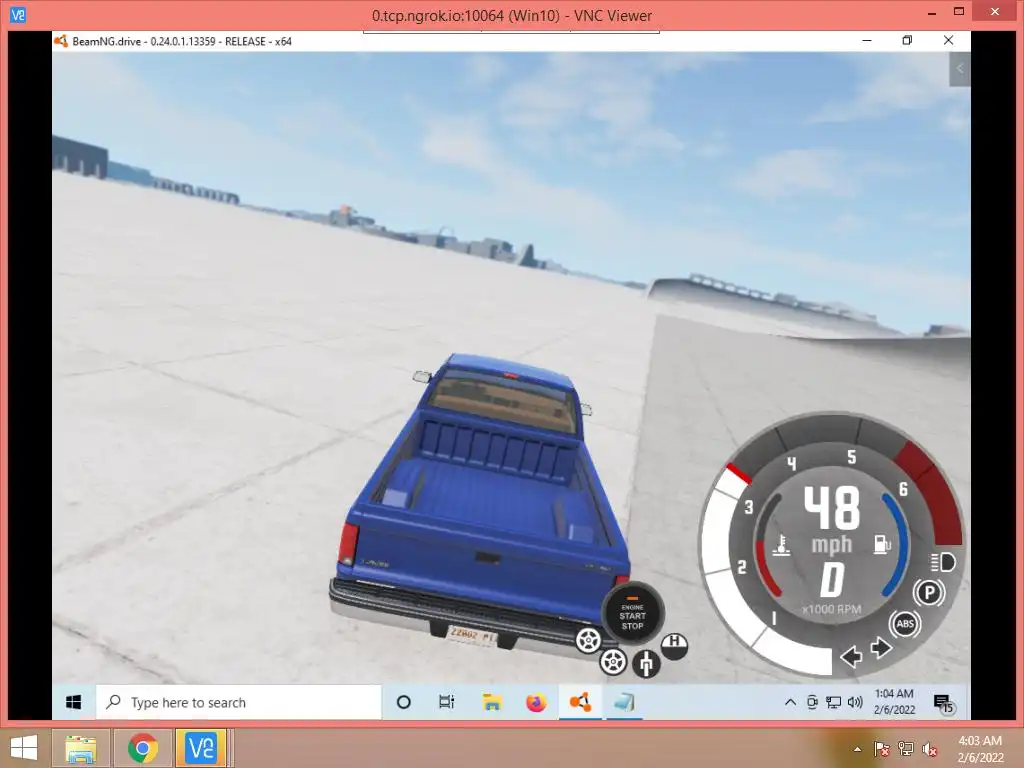1024x768 pixels.
Task: Click the D gear indicator
Action: click(x=831, y=579)
